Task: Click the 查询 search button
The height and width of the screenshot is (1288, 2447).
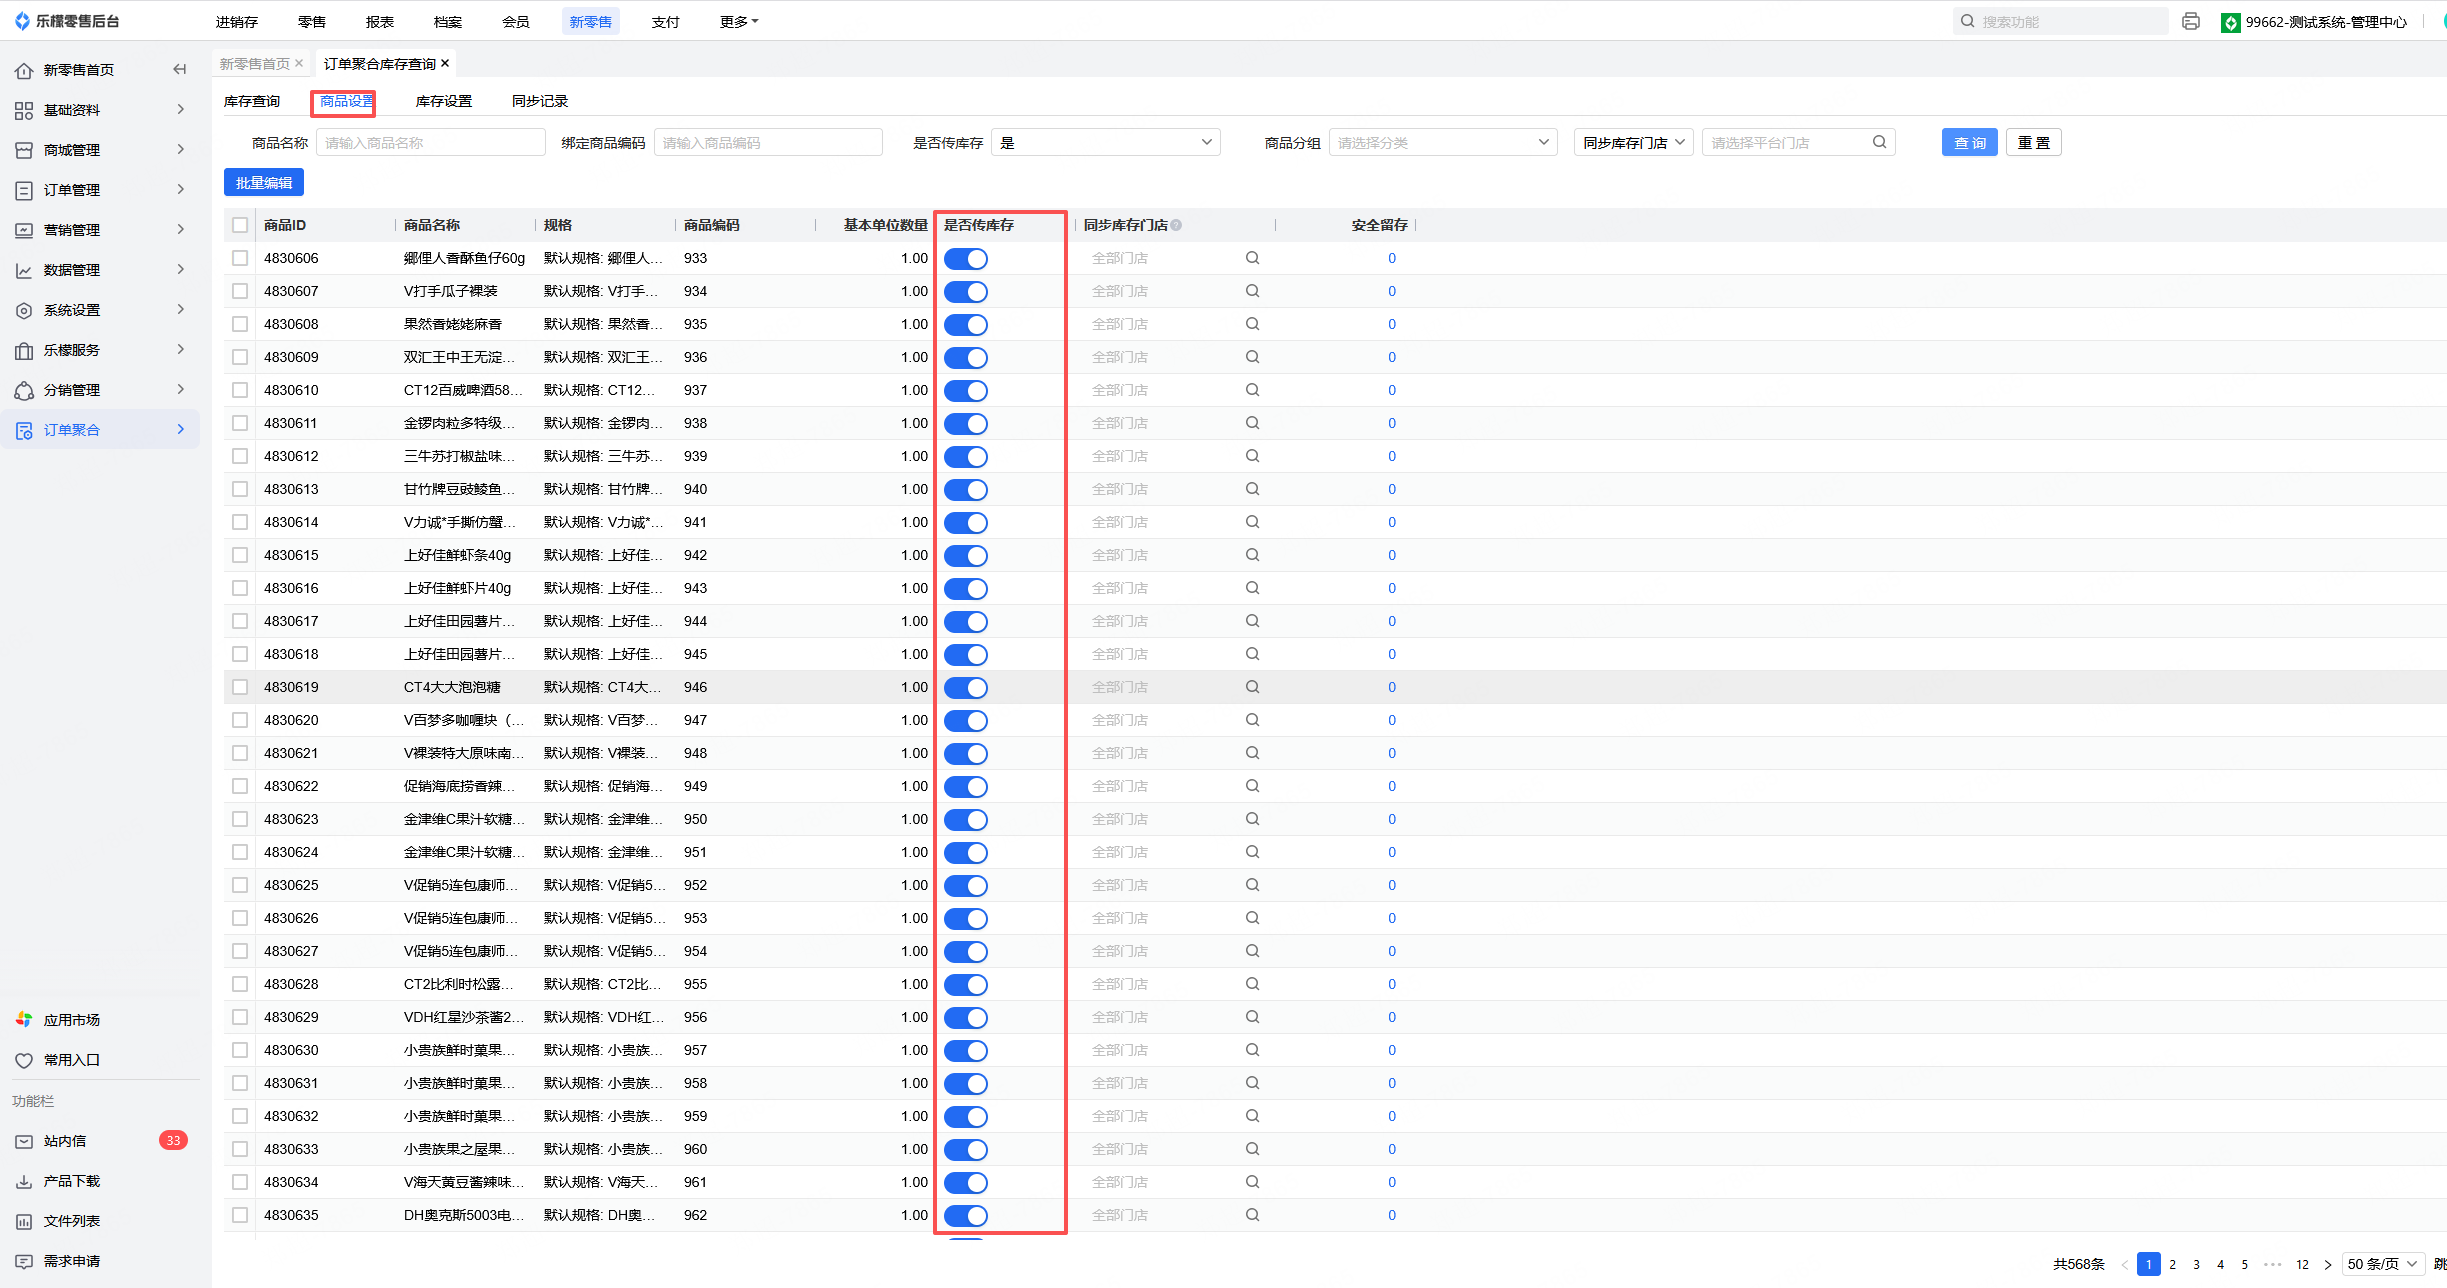Action: pyautogui.click(x=1969, y=142)
